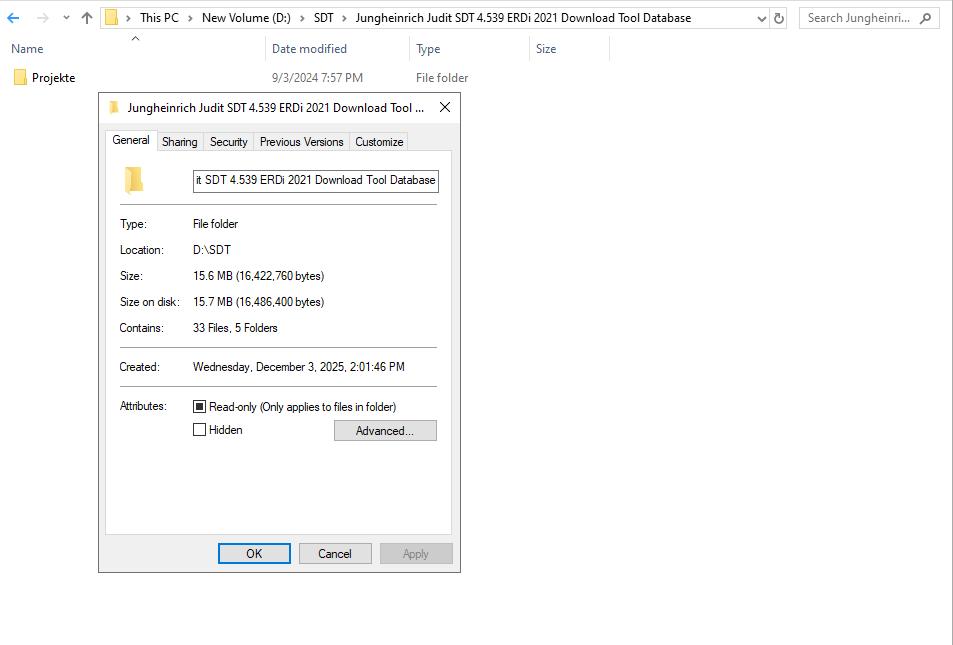This screenshot has height=645, width=953.
Task: Open the Previous Versions tab
Action: click(x=301, y=142)
